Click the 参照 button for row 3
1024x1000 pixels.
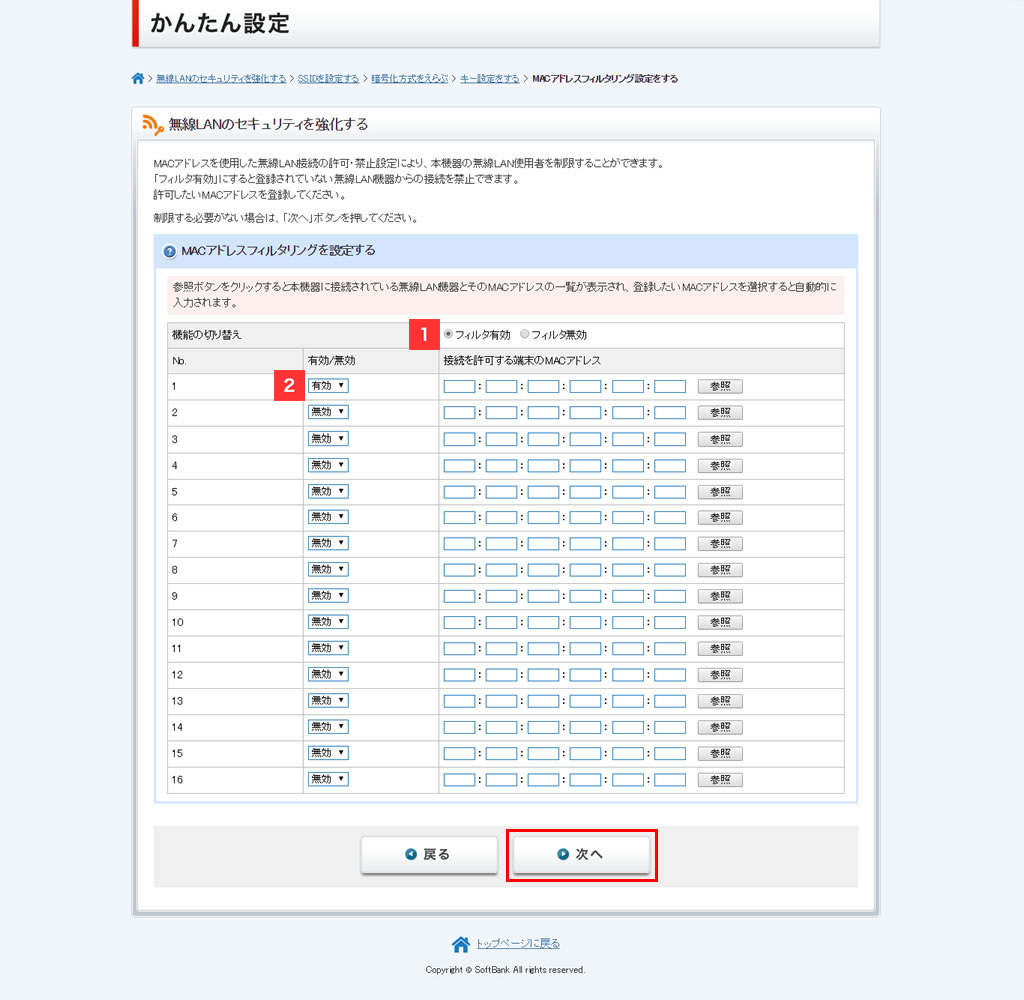720,440
